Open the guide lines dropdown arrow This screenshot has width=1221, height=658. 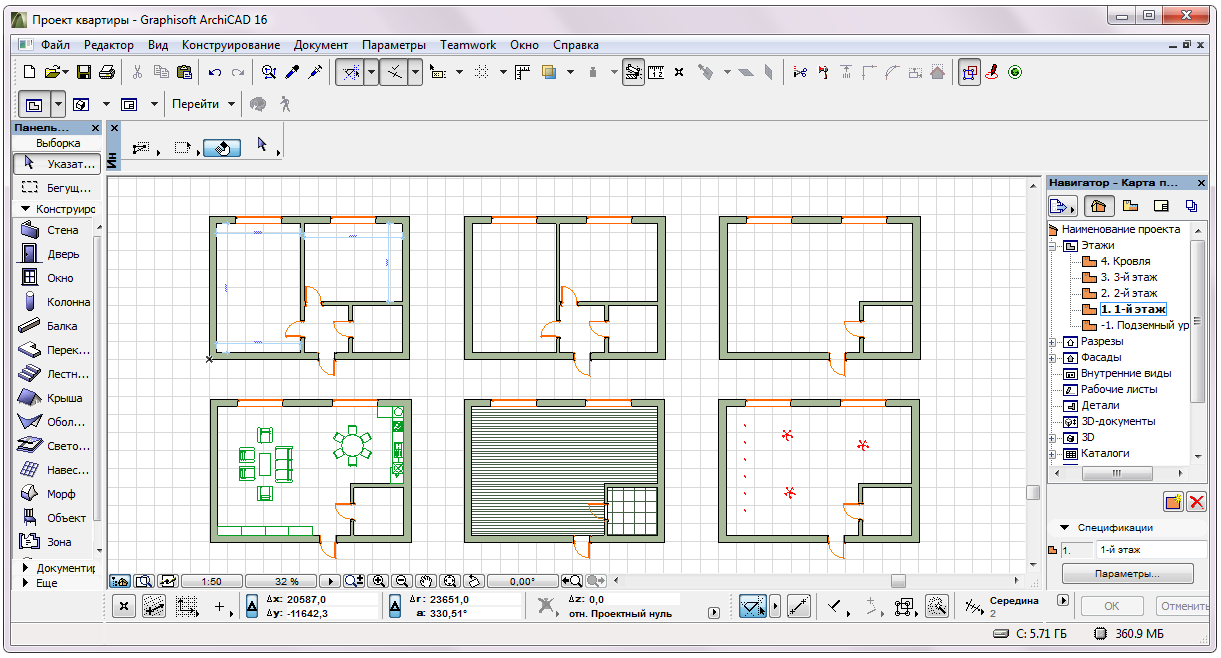click(x=371, y=72)
